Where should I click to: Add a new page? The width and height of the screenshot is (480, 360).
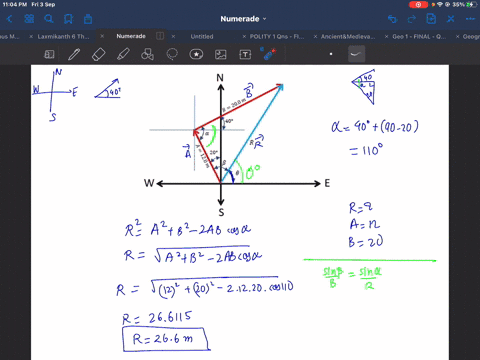tap(431, 19)
